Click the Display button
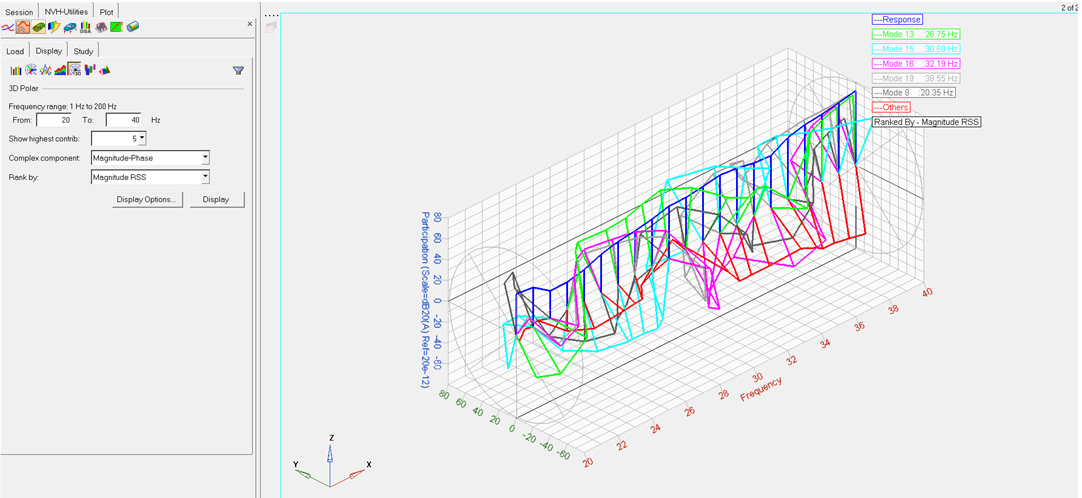Image resolution: width=1082 pixels, height=498 pixels. 217,199
